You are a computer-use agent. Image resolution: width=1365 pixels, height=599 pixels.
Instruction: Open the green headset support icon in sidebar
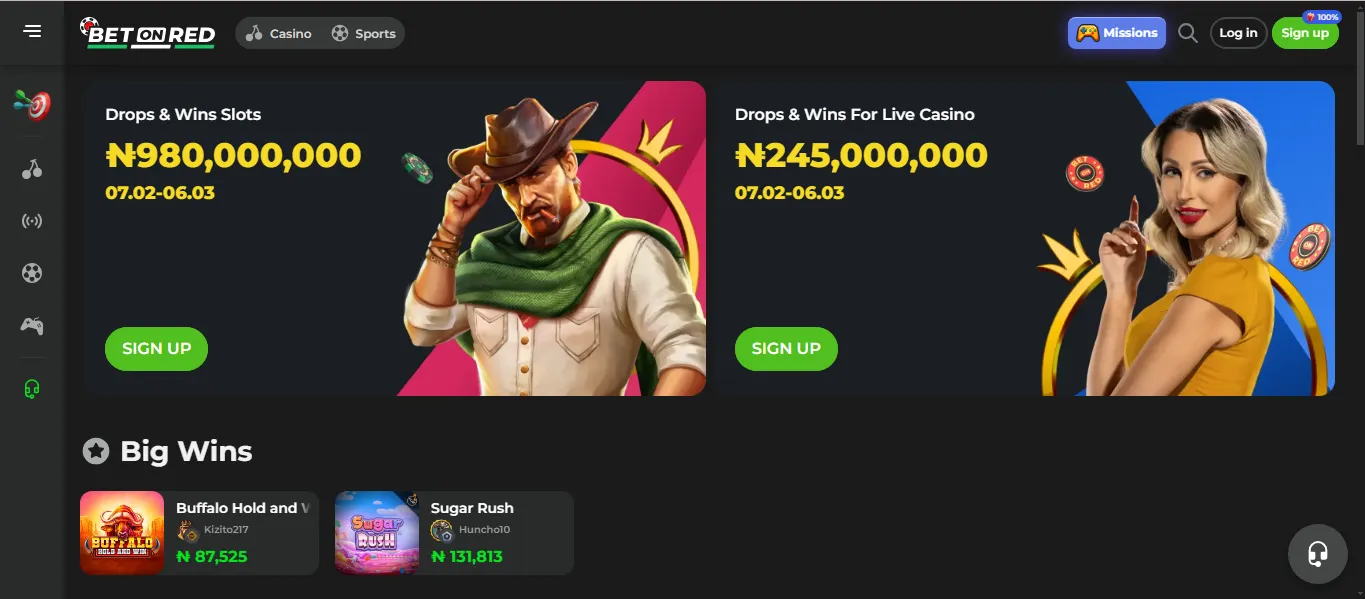coord(31,386)
